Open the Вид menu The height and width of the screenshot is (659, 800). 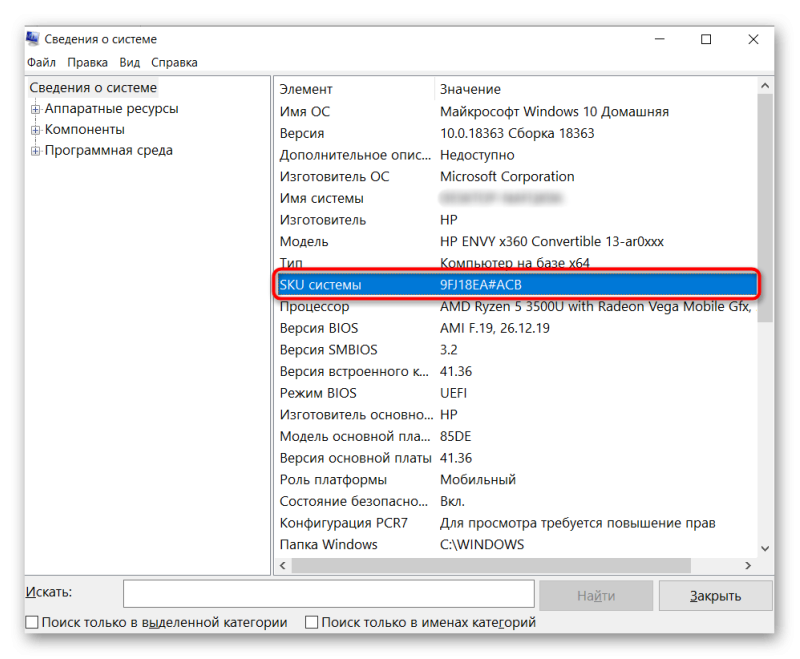(x=130, y=62)
